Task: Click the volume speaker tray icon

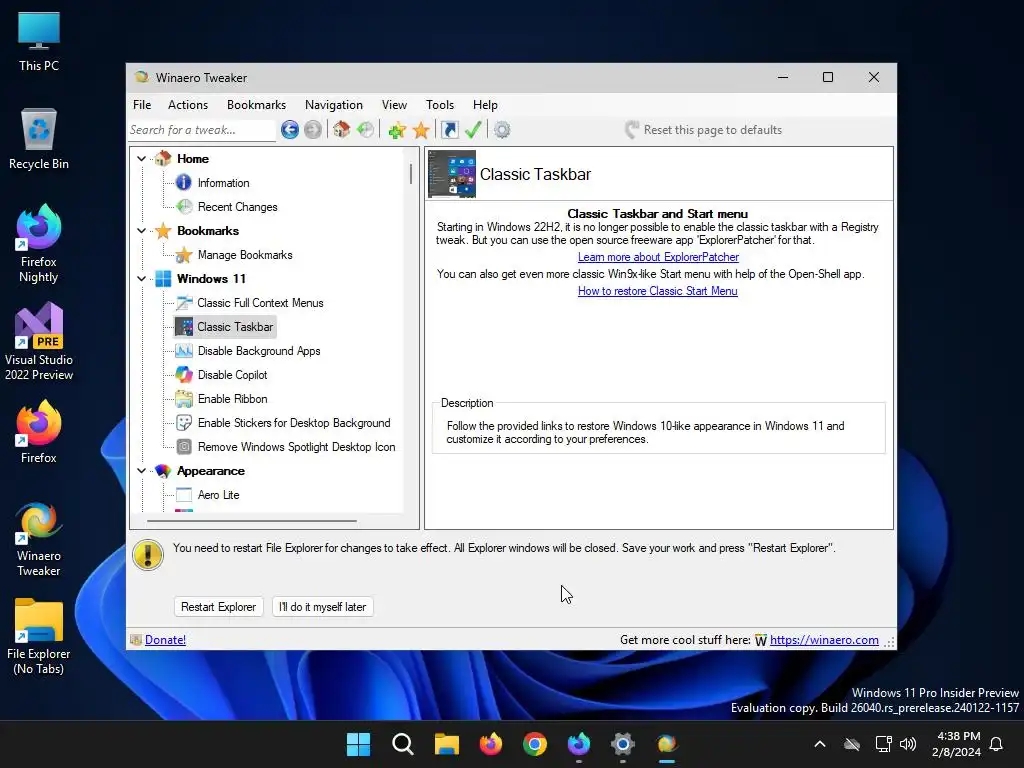Action: tap(908, 744)
